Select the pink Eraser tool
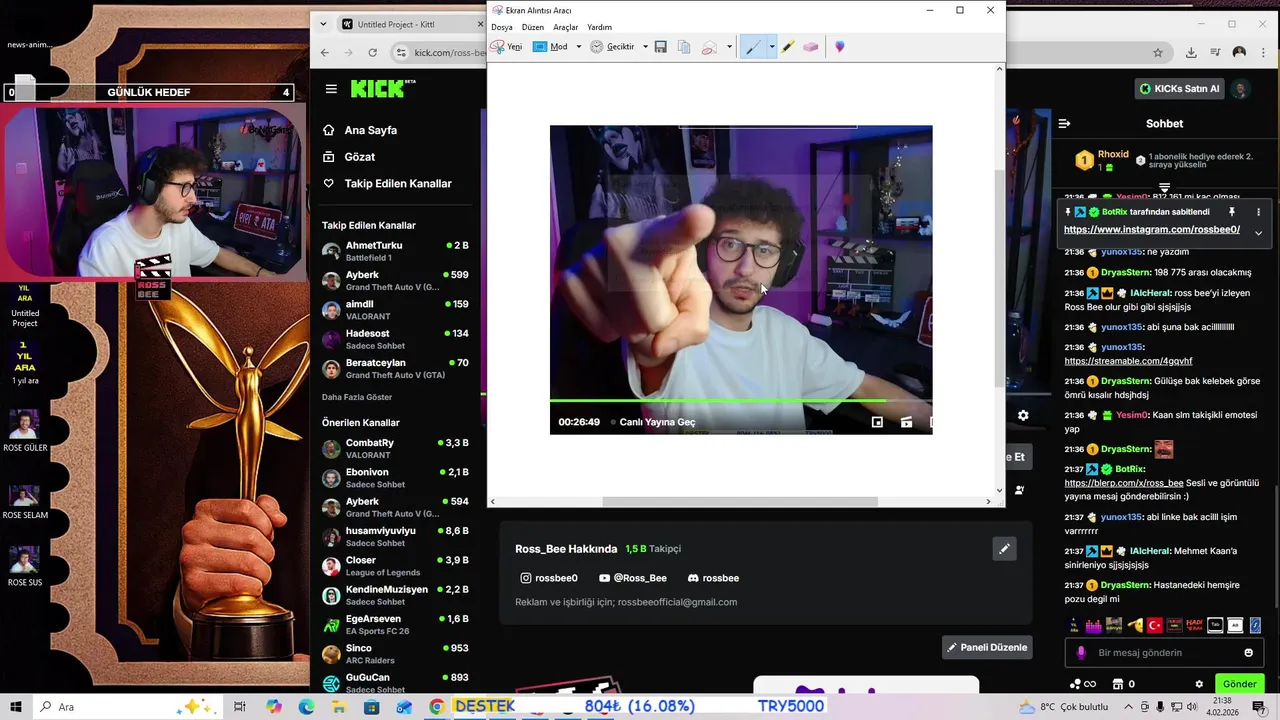 [x=811, y=47]
